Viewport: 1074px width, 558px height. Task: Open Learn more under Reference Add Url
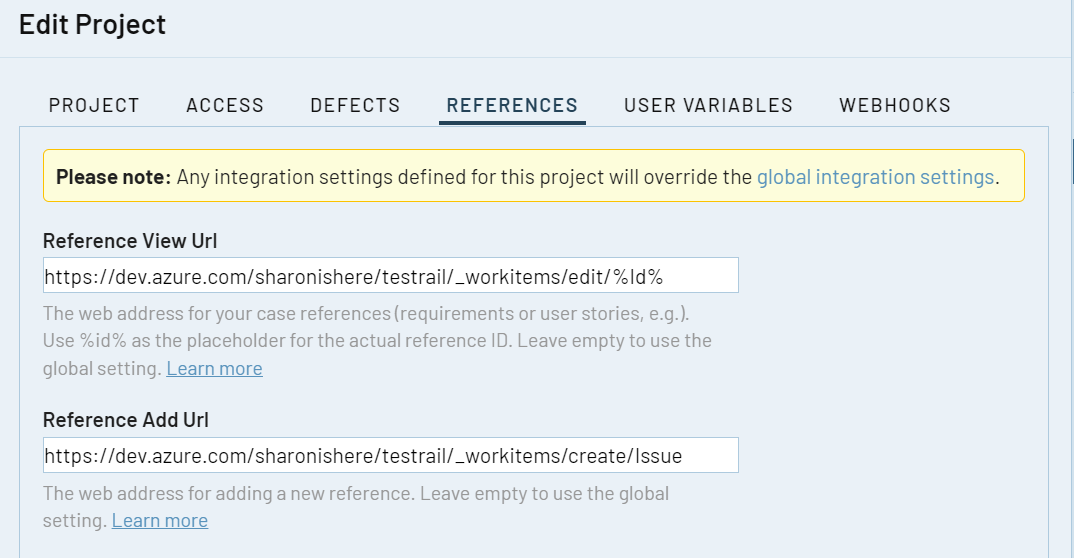pyautogui.click(x=160, y=521)
